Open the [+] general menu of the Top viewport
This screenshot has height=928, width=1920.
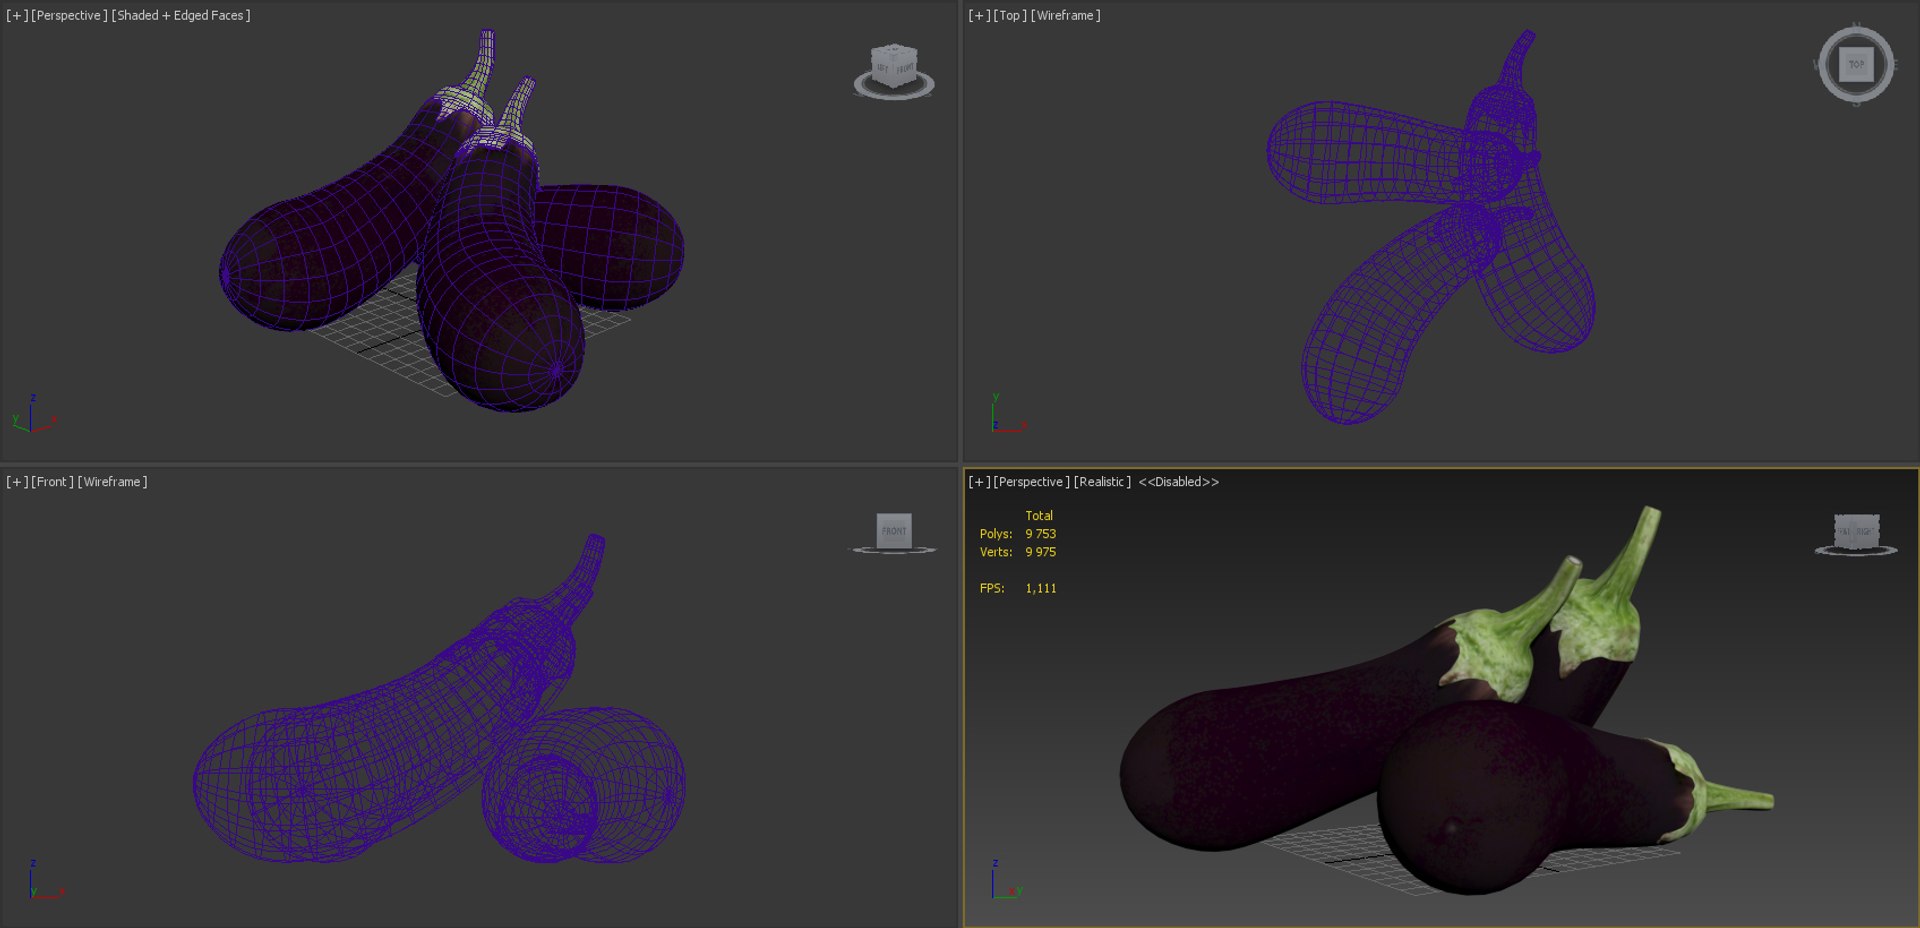pos(979,15)
